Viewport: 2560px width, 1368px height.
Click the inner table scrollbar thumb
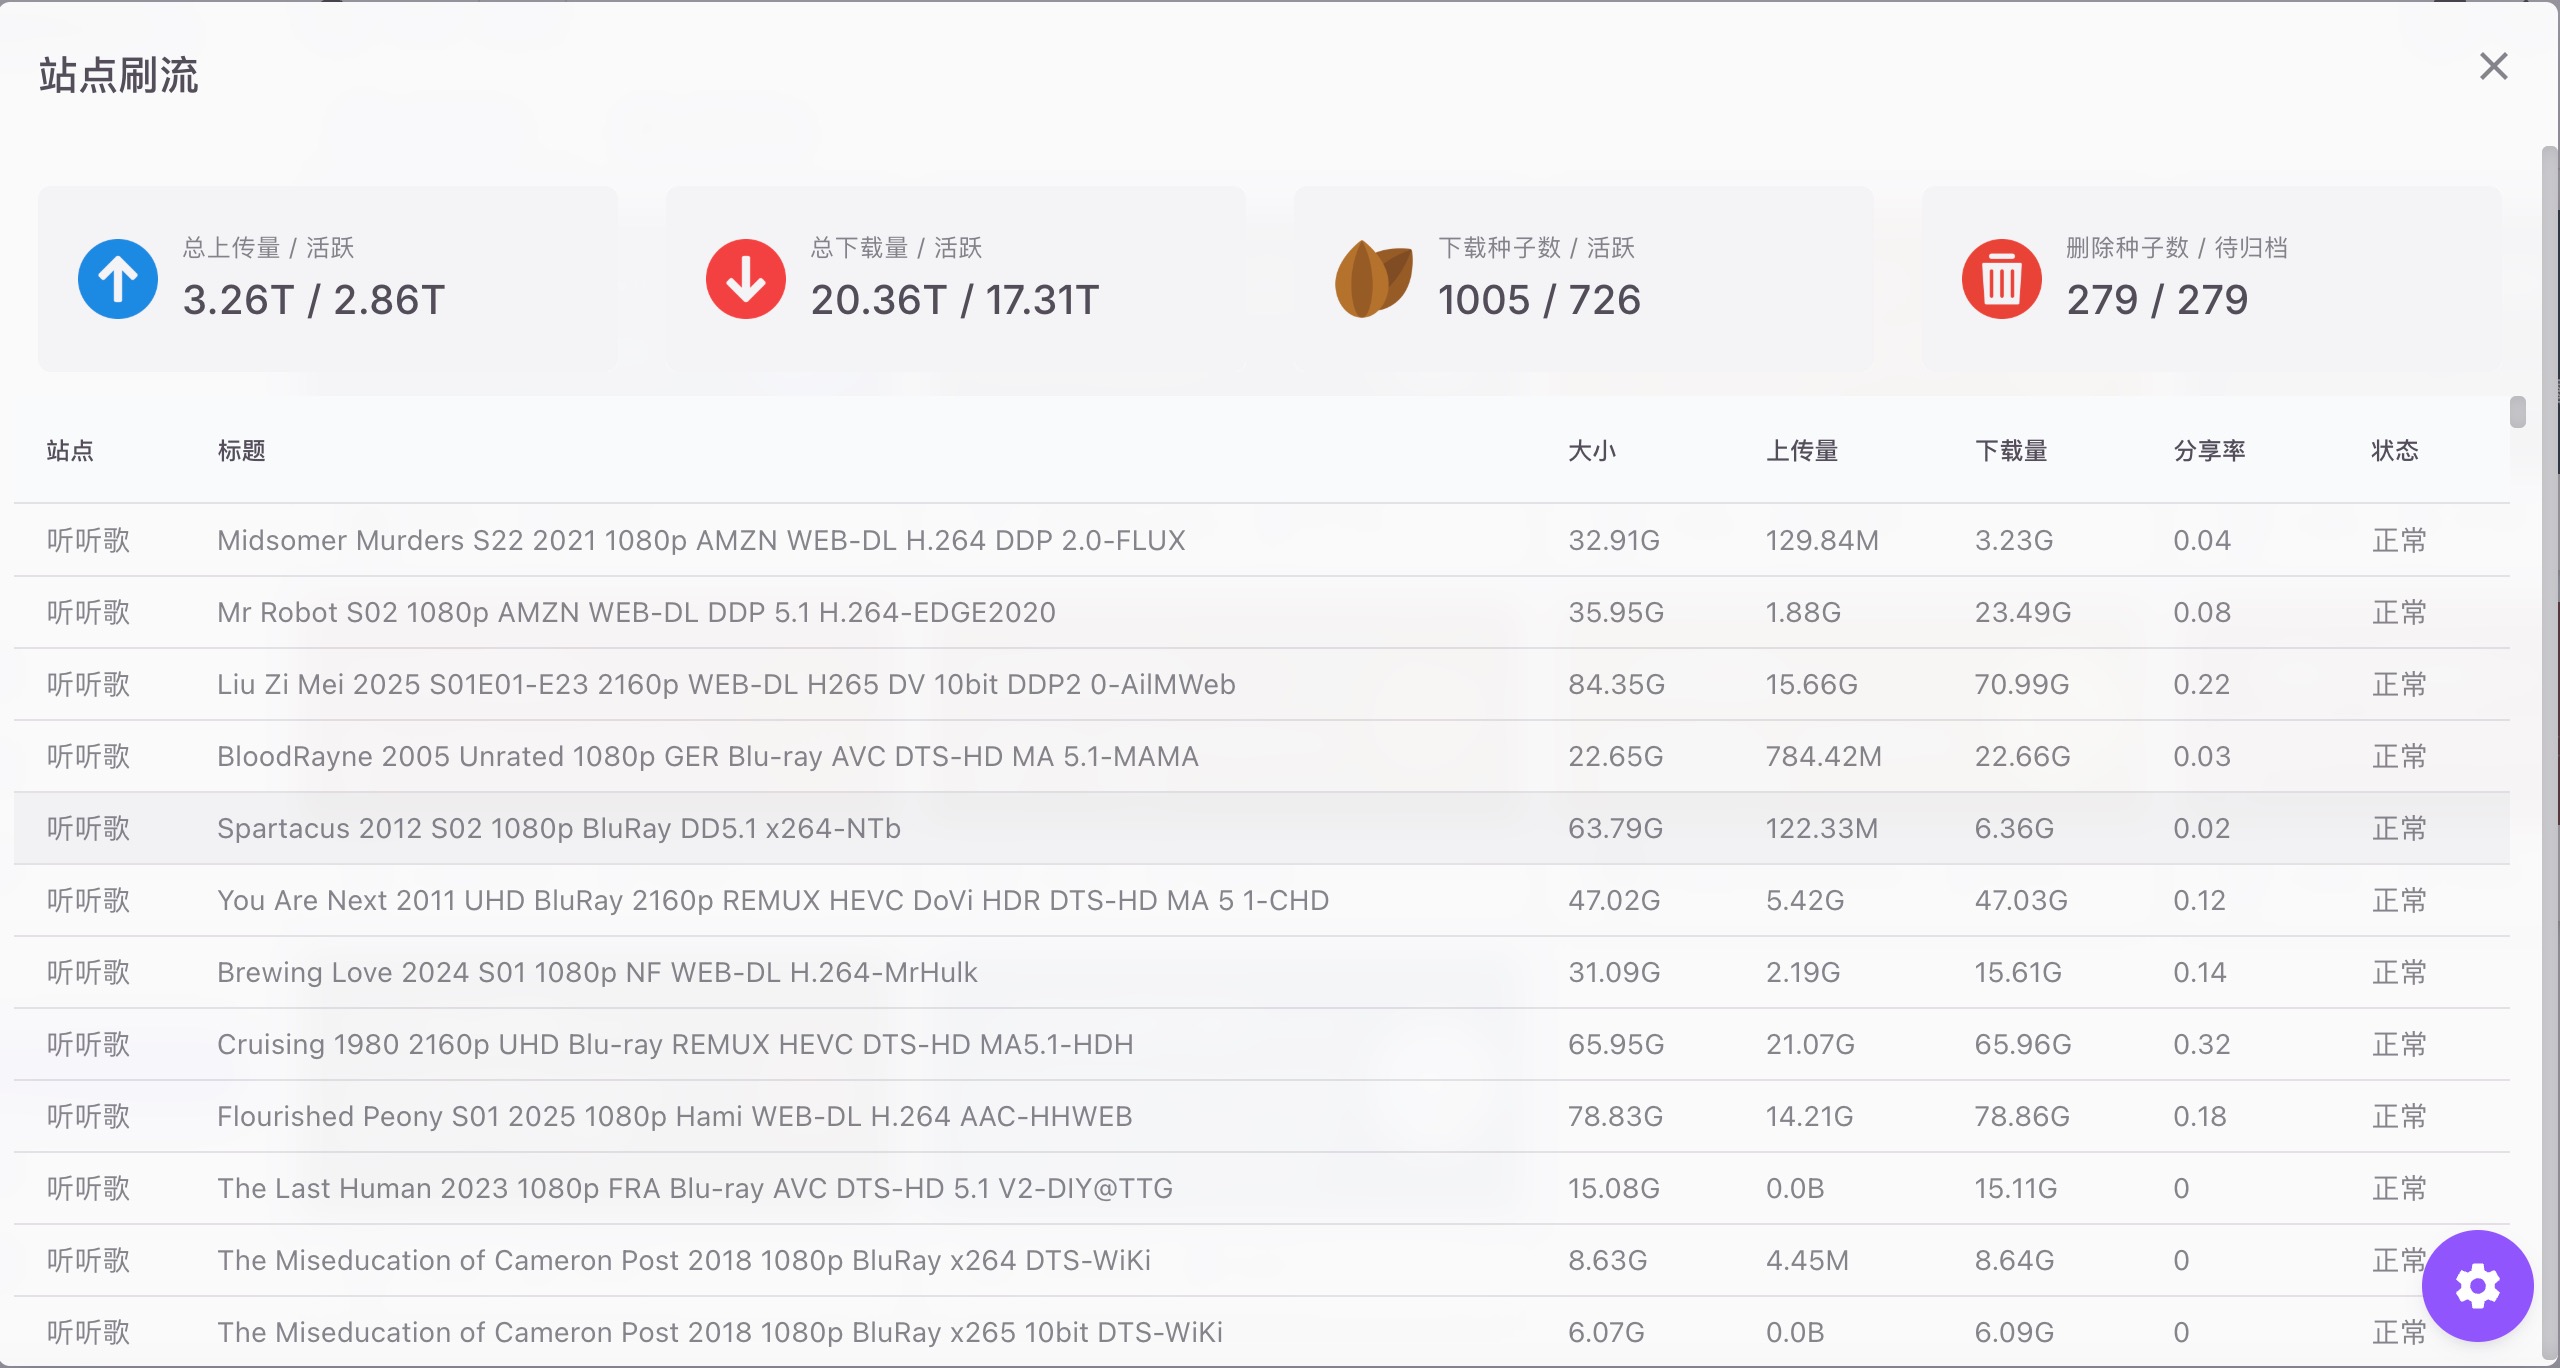click(x=2518, y=412)
